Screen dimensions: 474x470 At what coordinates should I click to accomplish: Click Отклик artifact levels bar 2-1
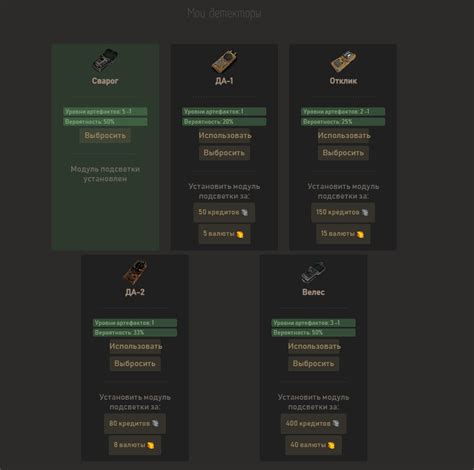[x=343, y=112]
